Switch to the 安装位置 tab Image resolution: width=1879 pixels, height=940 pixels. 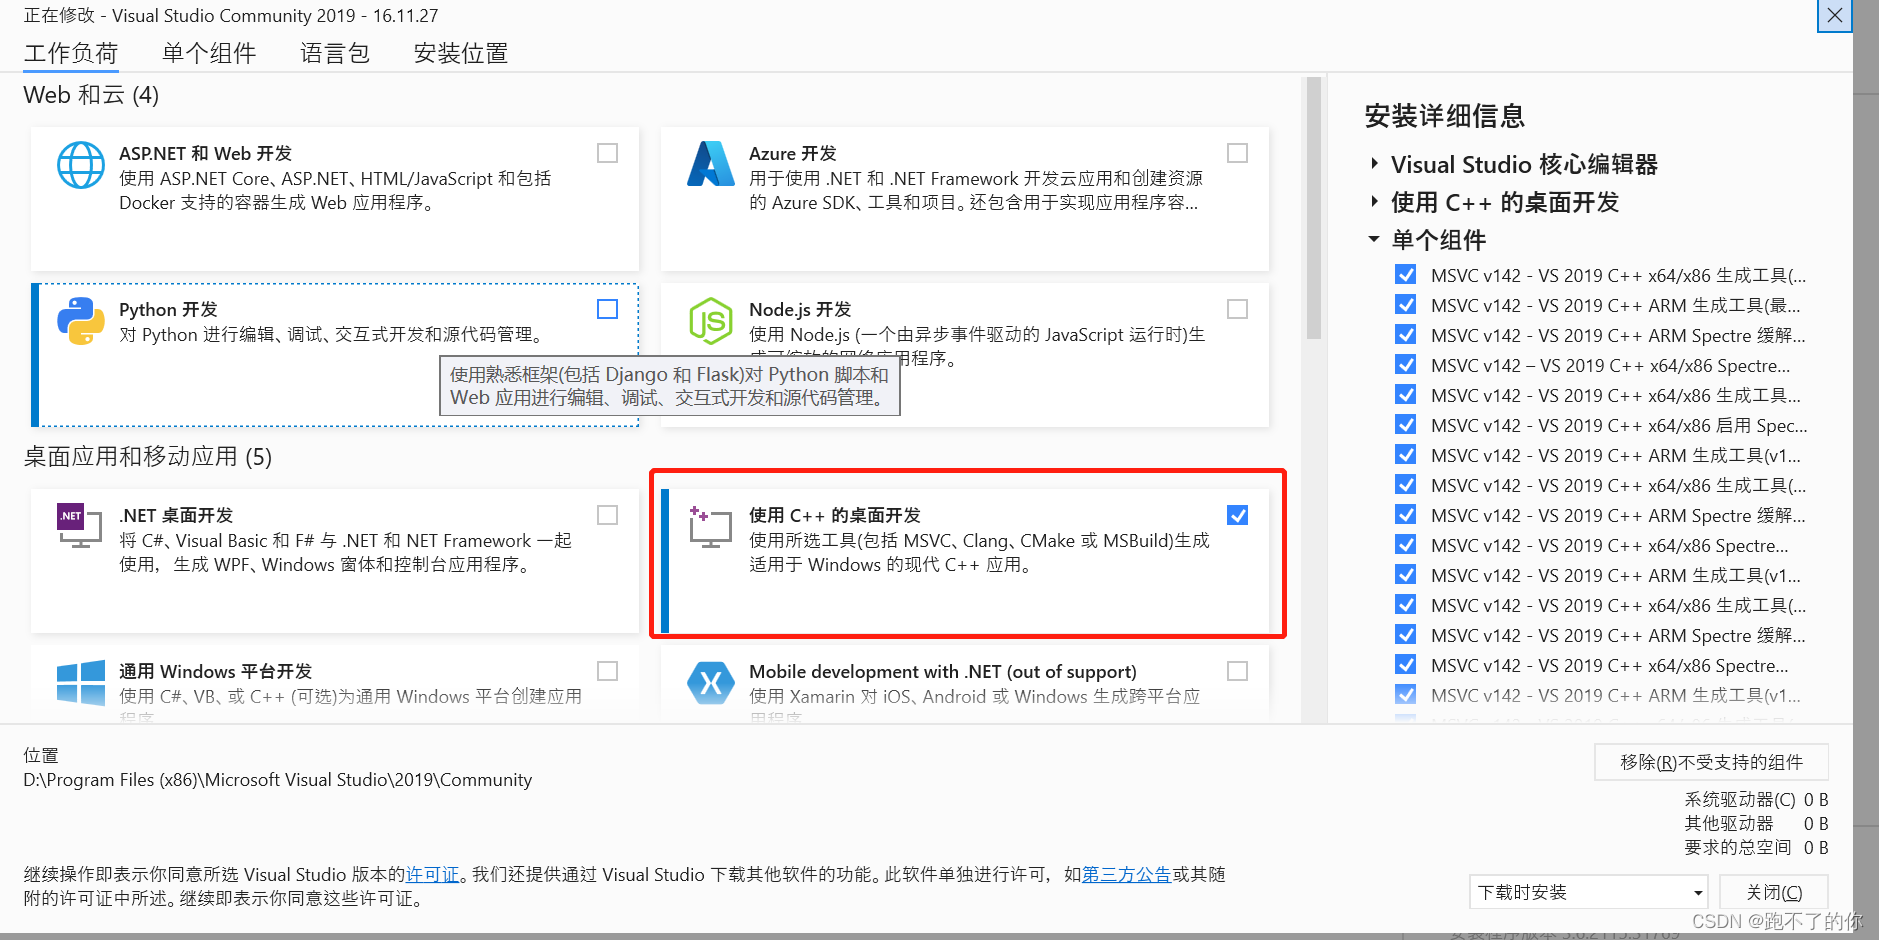coord(461,53)
